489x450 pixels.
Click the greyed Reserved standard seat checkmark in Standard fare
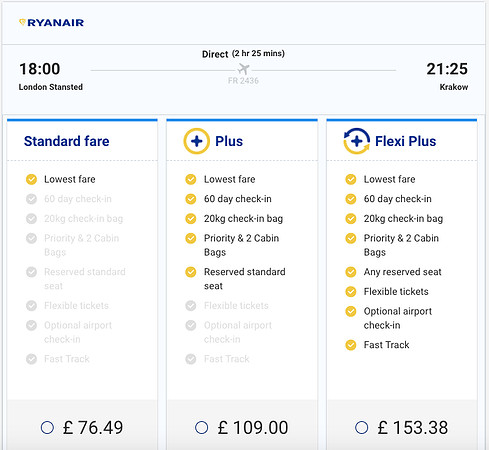click(x=31, y=272)
